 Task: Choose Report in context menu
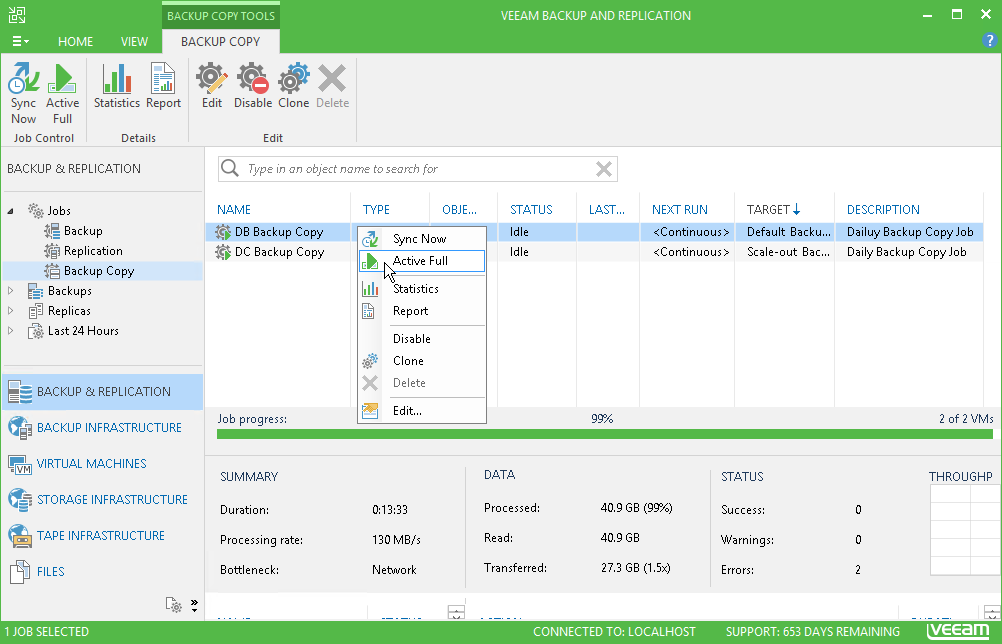coord(422,311)
